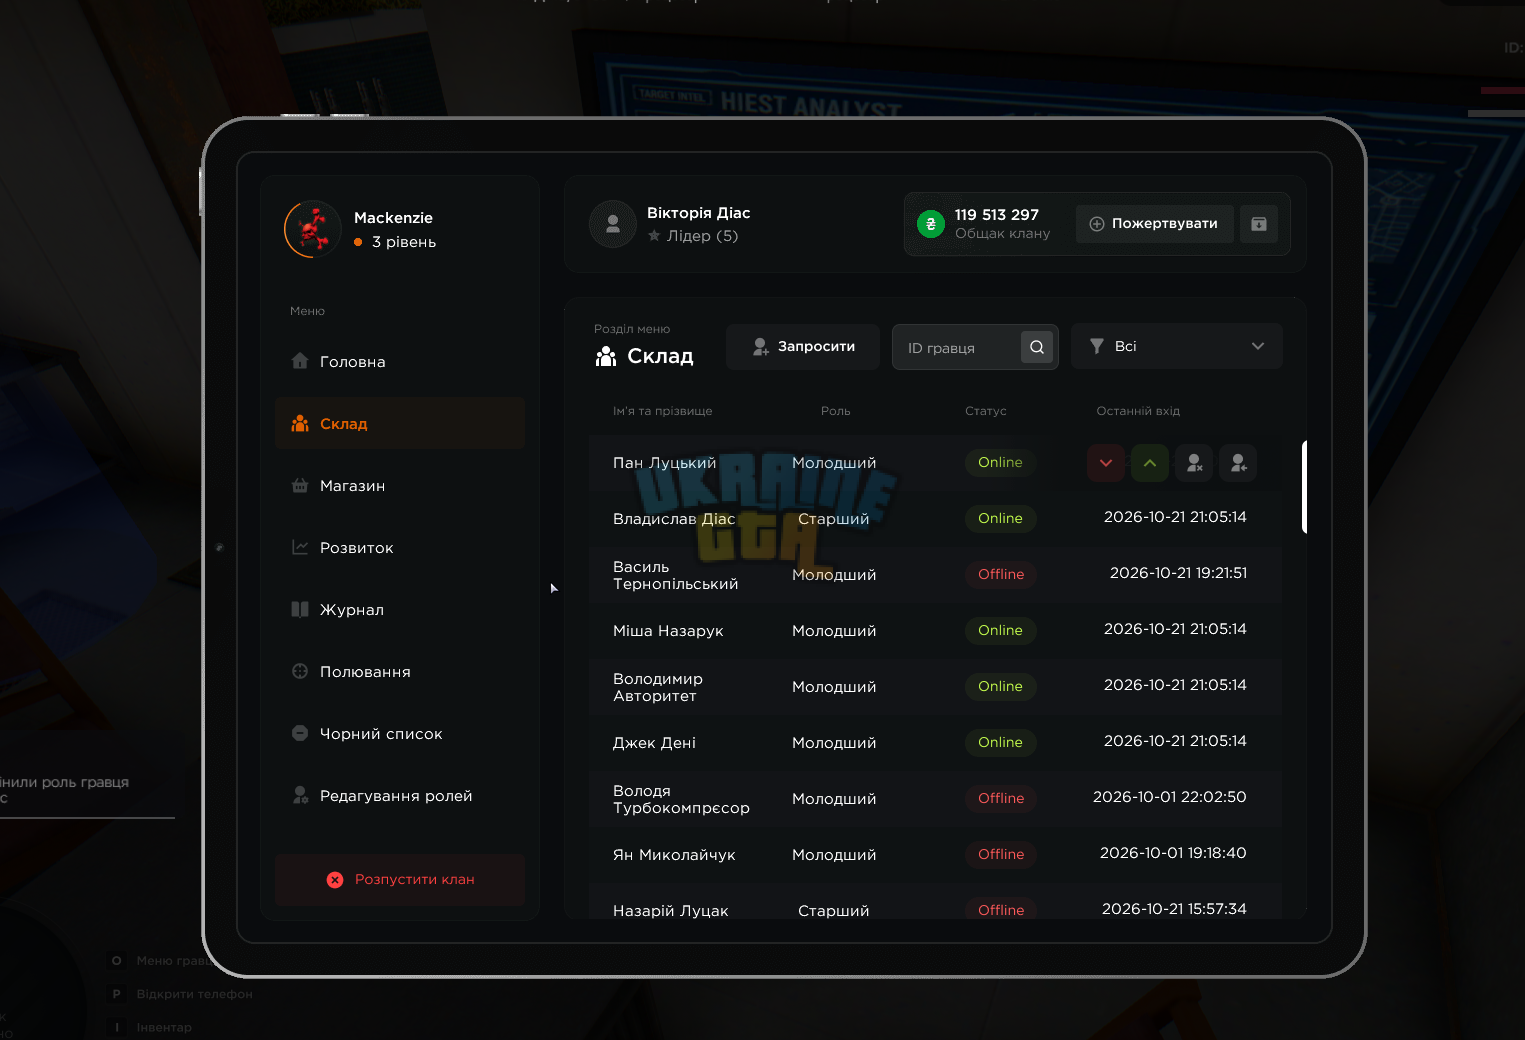Click the clan fund amount 119 513 297
The height and width of the screenshot is (1040, 1525).
pyautogui.click(x=997, y=215)
